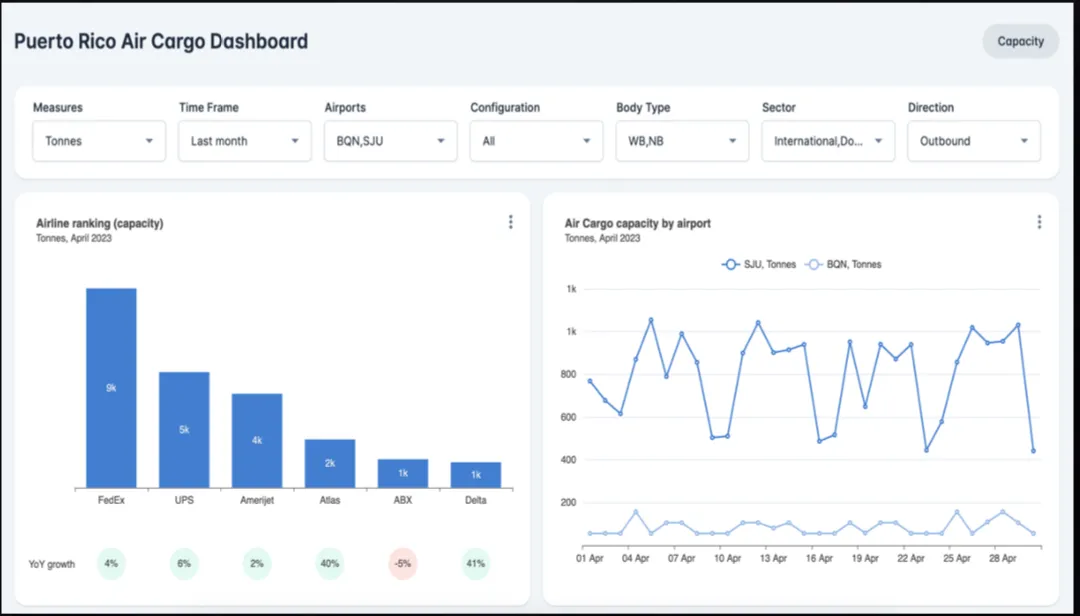Click the Amerijet axis label
This screenshot has width=1080, height=616.
pyautogui.click(x=257, y=501)
